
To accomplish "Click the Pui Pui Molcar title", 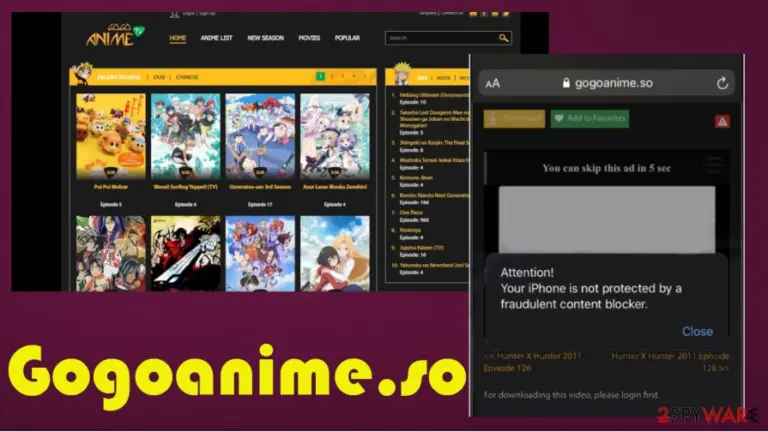I will click(x=111, y=187).
